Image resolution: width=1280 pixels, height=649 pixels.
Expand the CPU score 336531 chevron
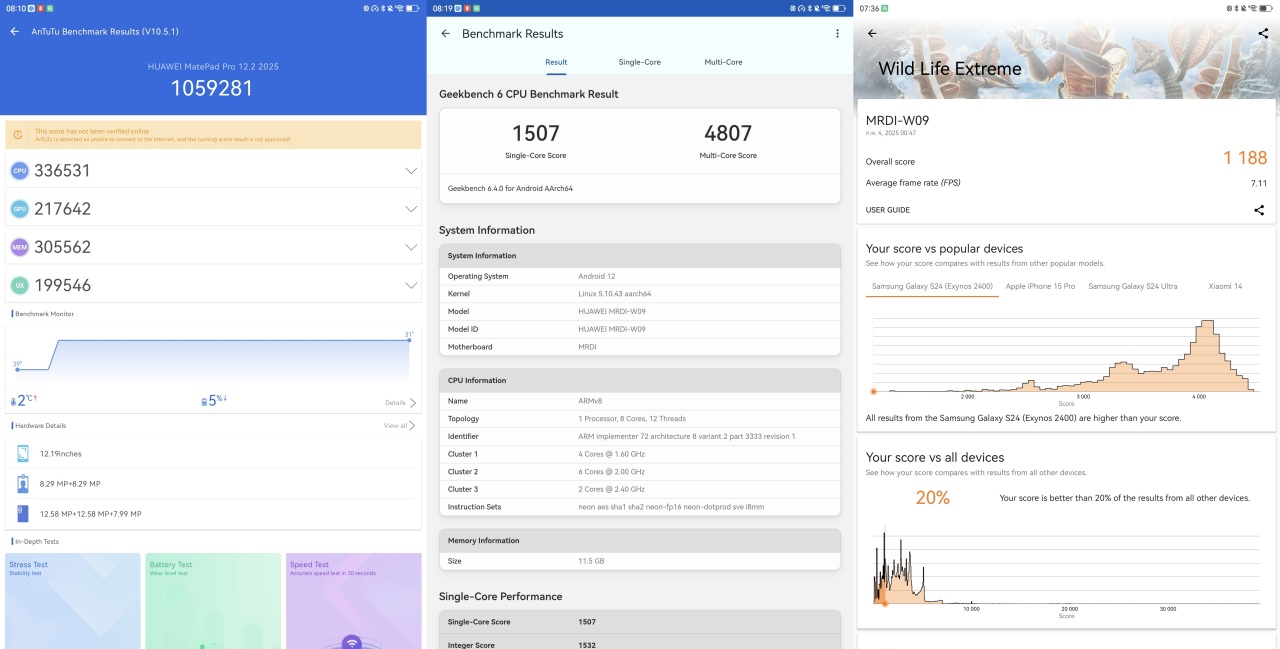(x=411, y=171)
